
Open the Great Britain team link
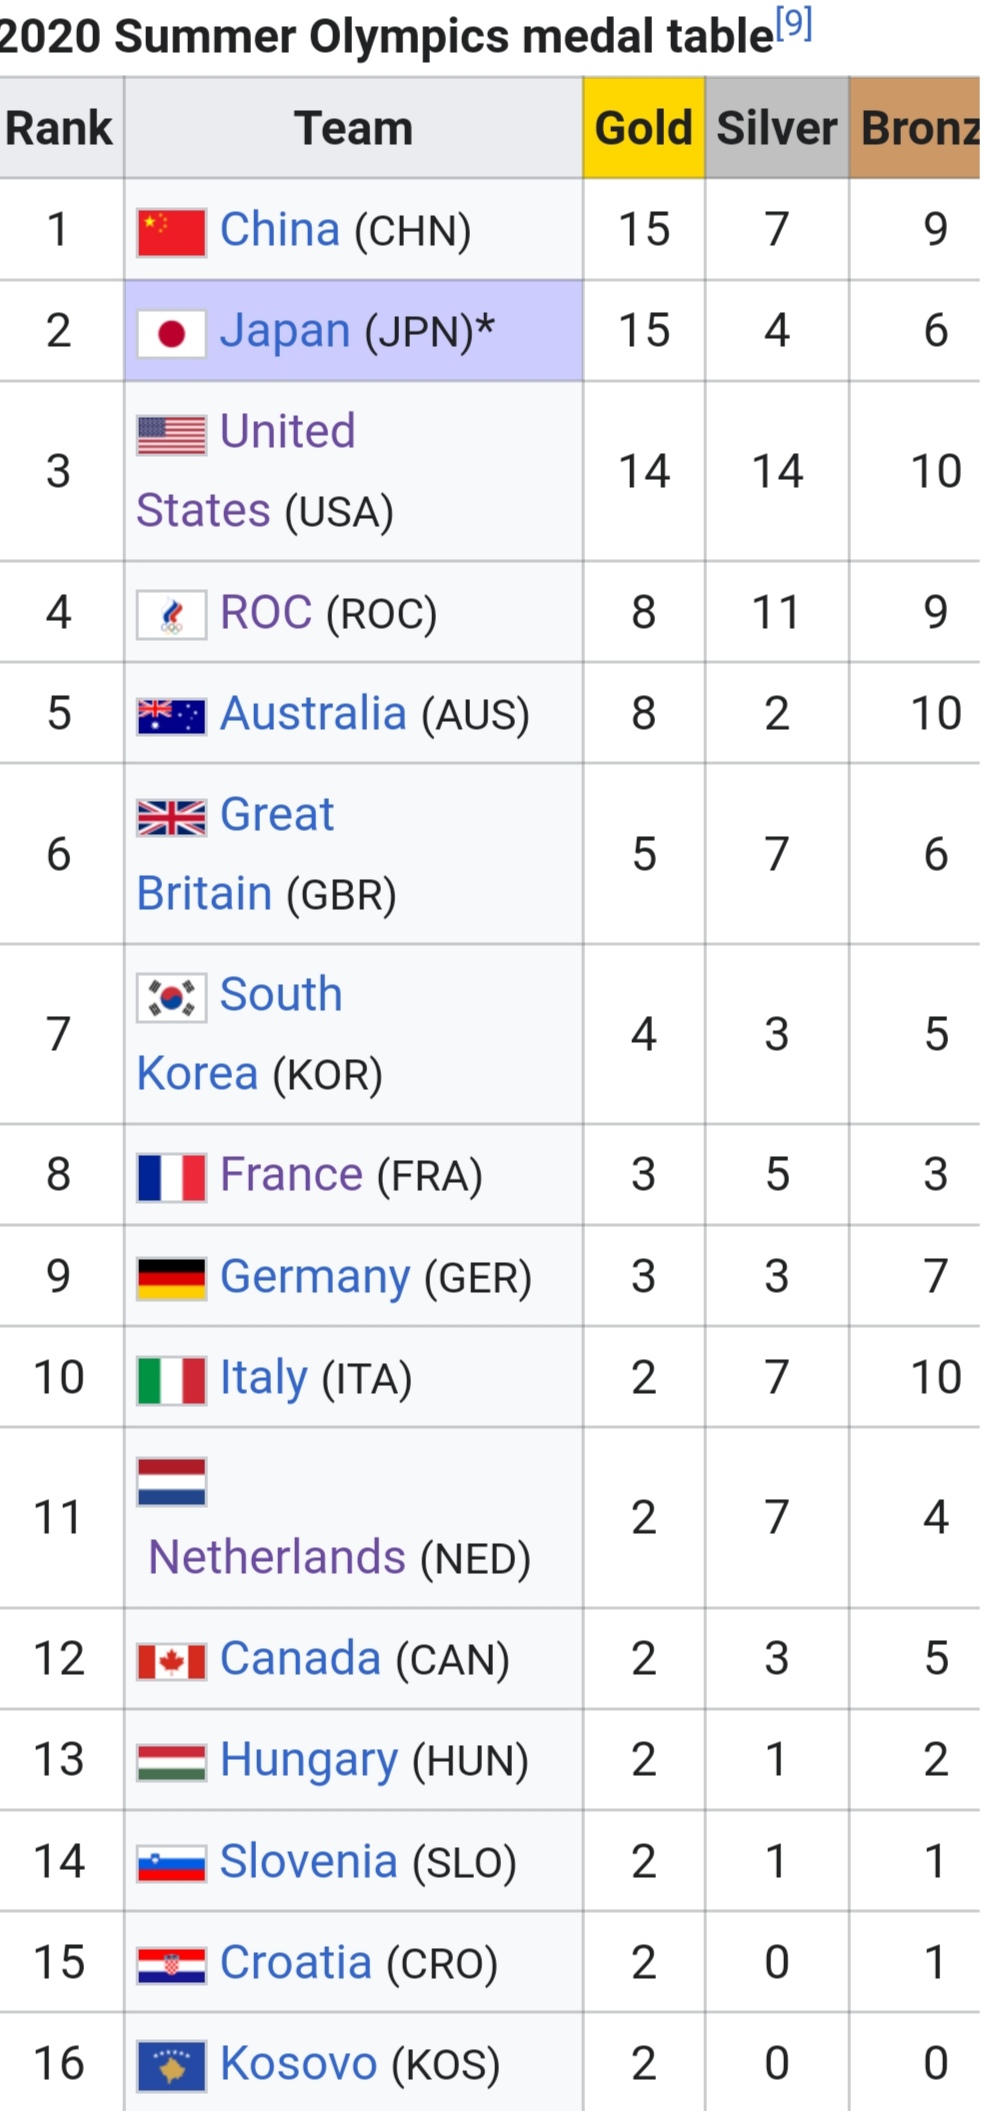236,853
